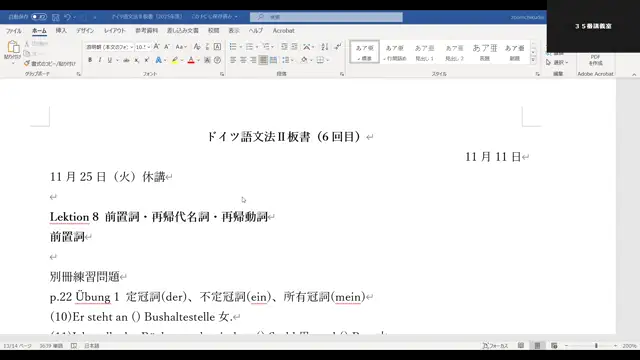Open the font size dropdown
The width and height of the screenshot is (640, 360).
(149, 47)
